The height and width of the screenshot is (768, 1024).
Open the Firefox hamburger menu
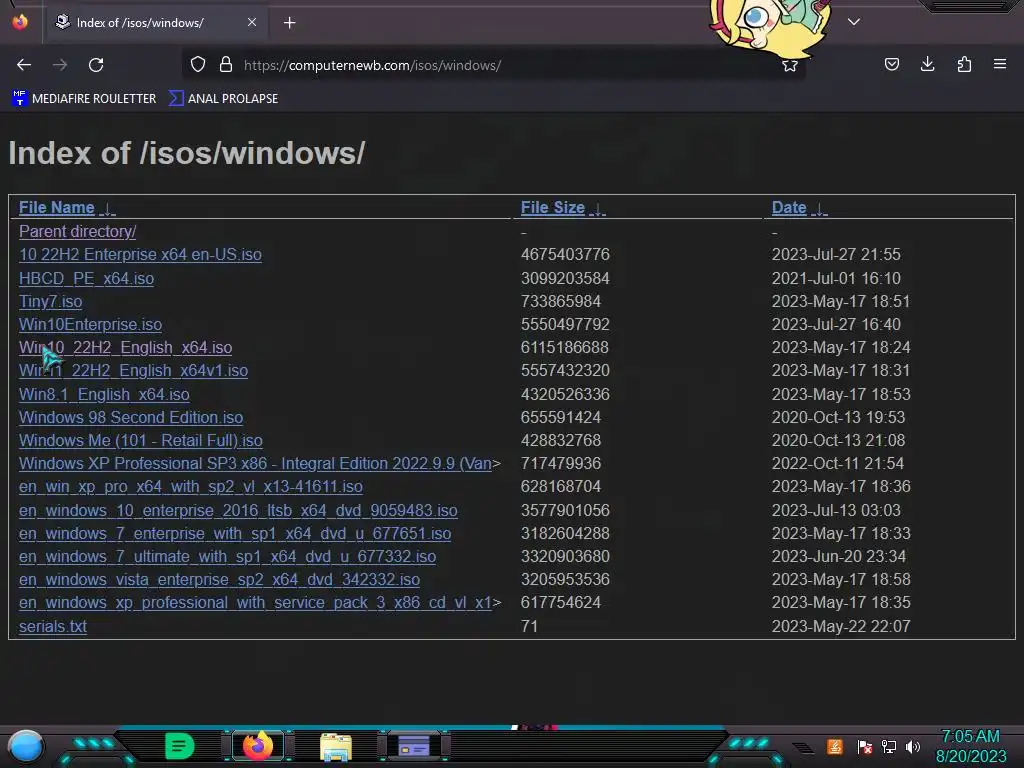pyautogui.click(x=1000, y=64)
